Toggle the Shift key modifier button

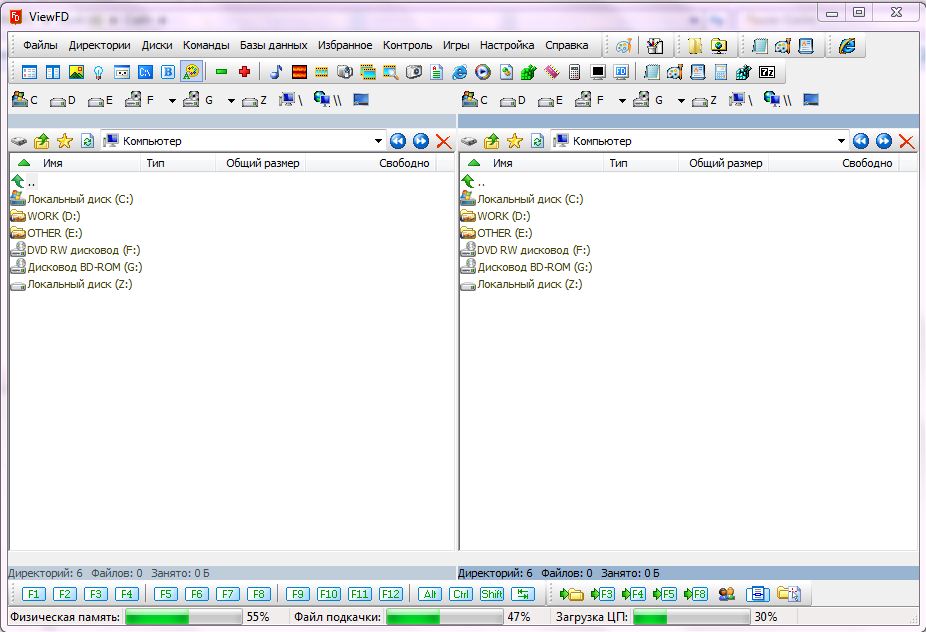point(492,594)
